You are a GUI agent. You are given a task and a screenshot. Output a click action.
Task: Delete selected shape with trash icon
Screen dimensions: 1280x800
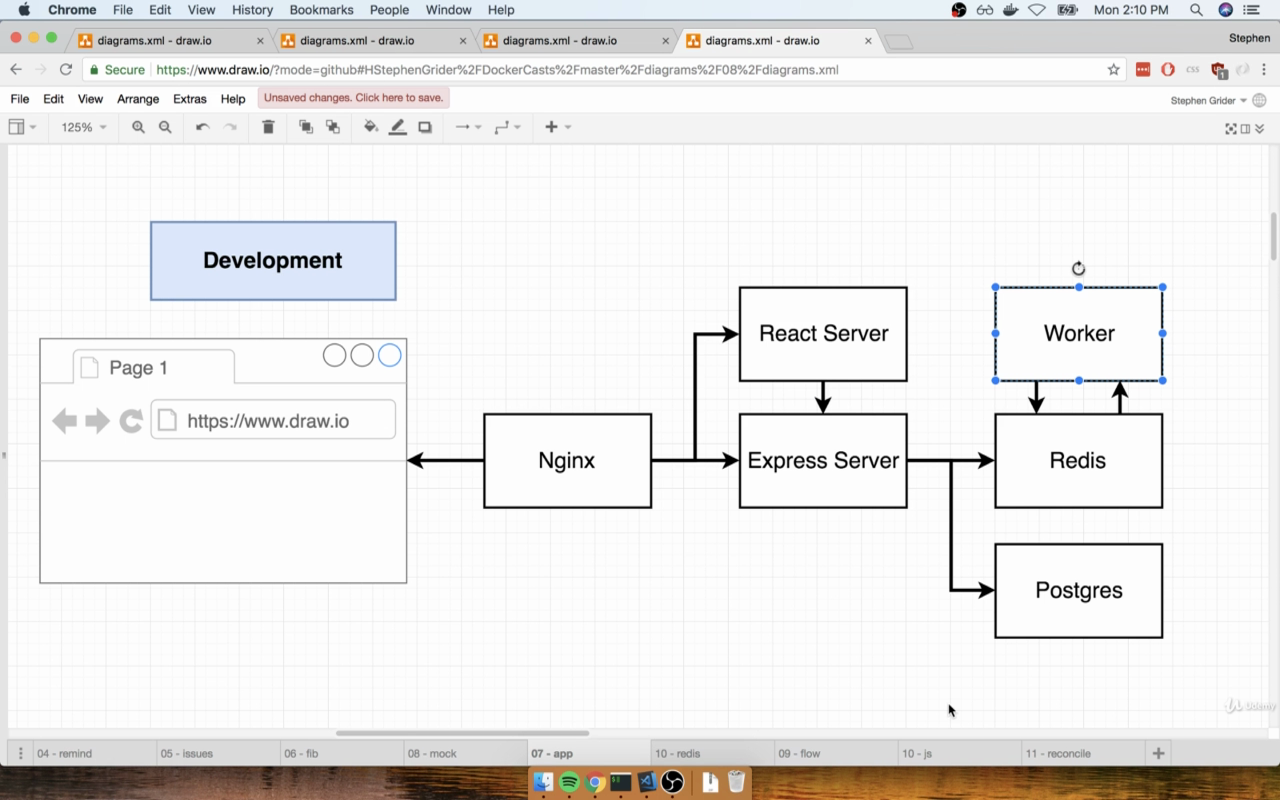click(268, 127)
